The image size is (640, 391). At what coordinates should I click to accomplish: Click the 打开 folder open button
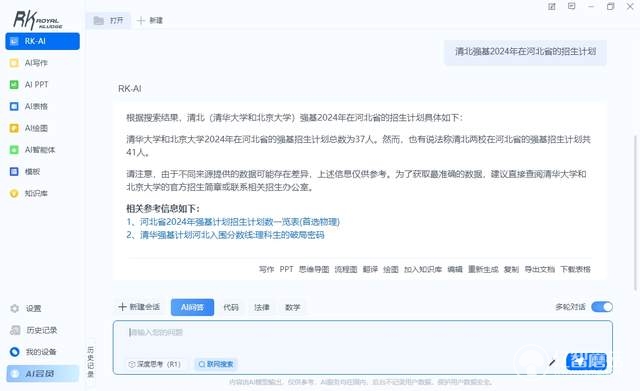pyautogui.click(x=109, y=20)
